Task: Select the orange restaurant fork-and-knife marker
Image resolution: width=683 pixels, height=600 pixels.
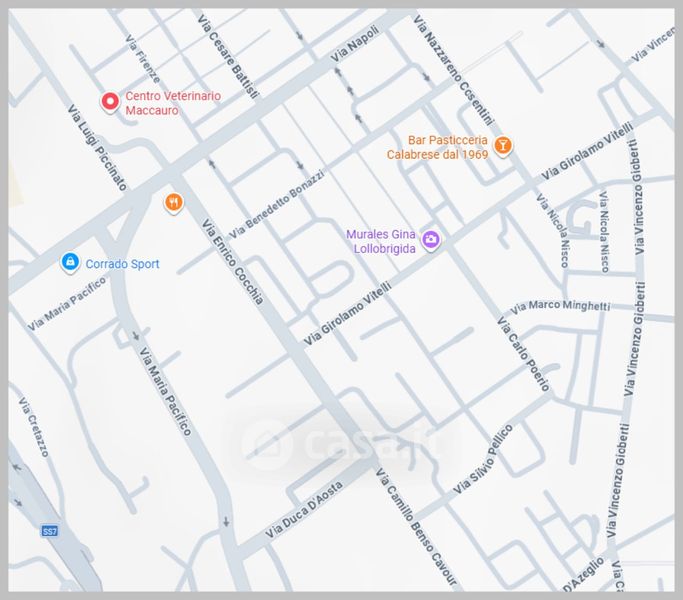Action: pos(174,203)
